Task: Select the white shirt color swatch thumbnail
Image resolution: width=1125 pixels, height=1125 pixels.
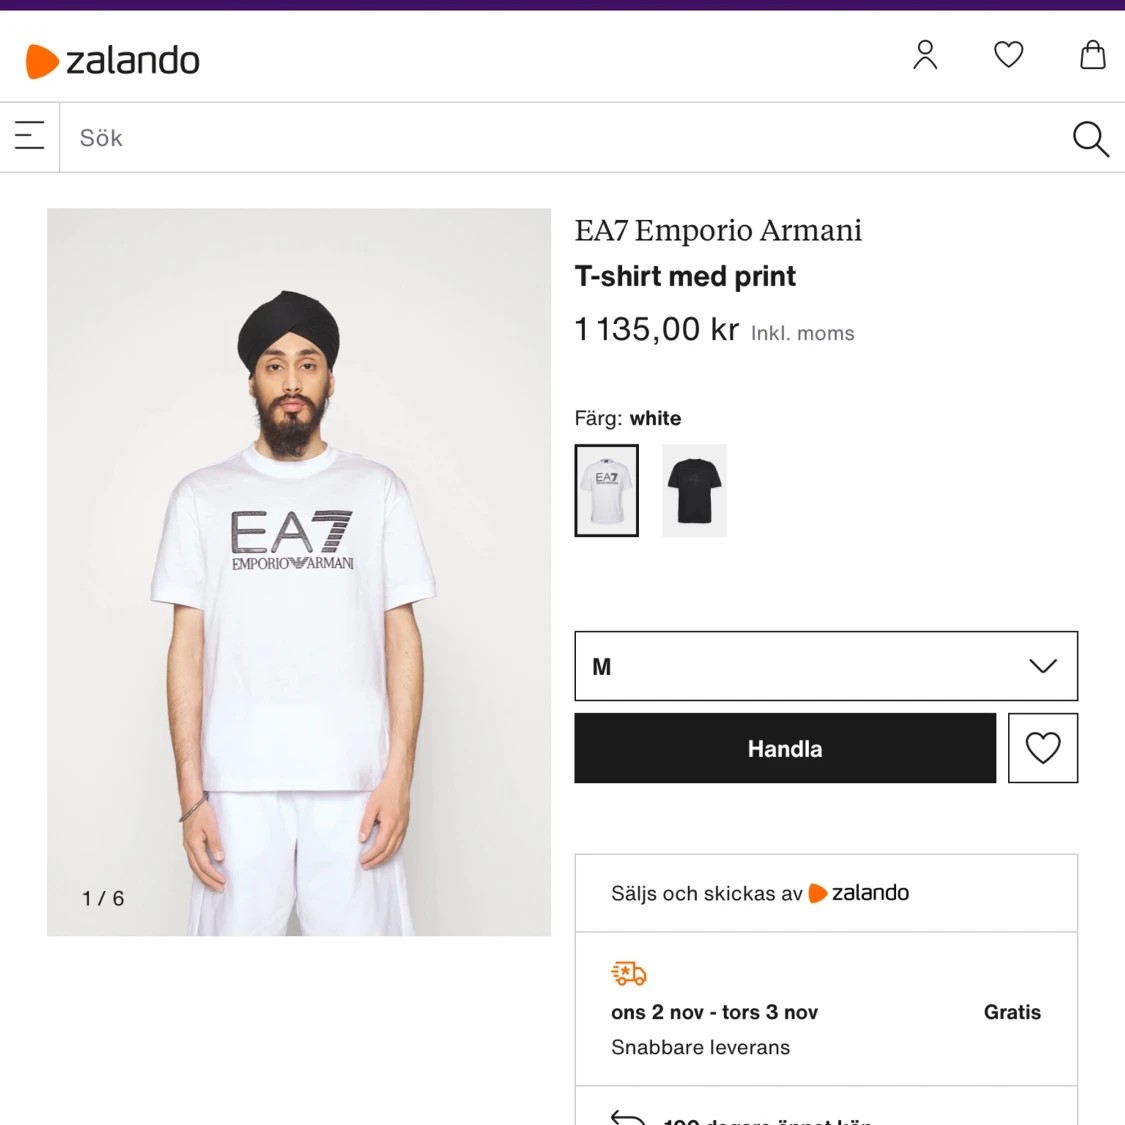Action: tap(606, 490)
